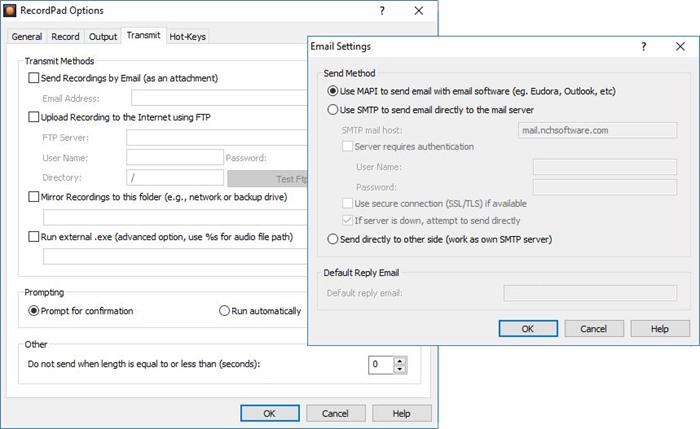Enable Upload Recording using FTP checkbox

coord(35,117)
